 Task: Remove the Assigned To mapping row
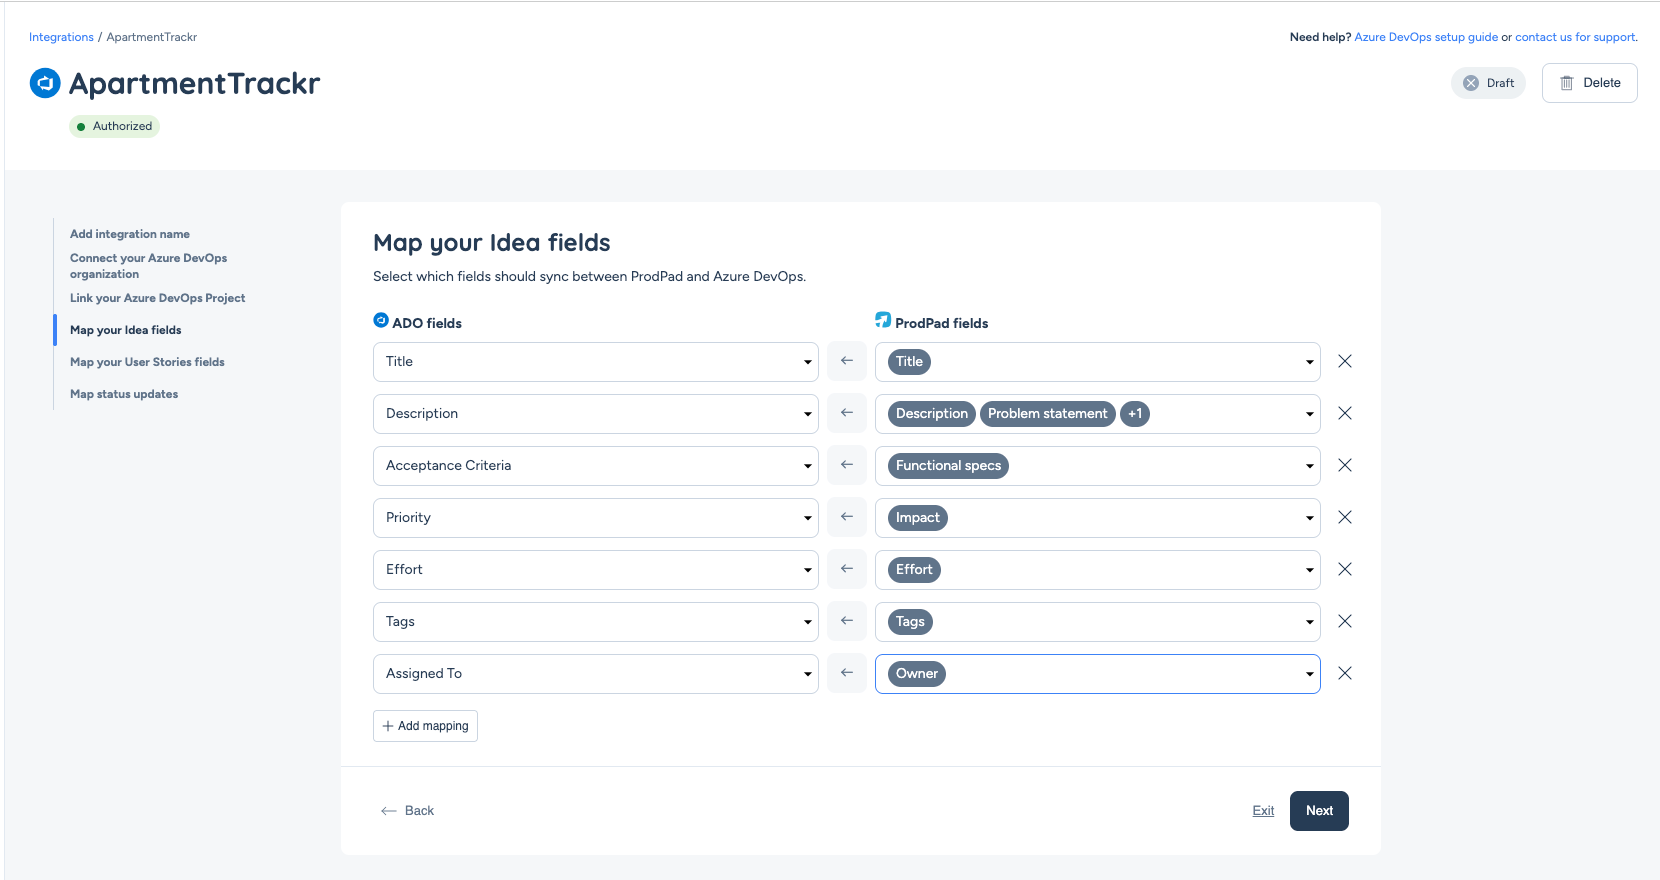pos(1345,674)
